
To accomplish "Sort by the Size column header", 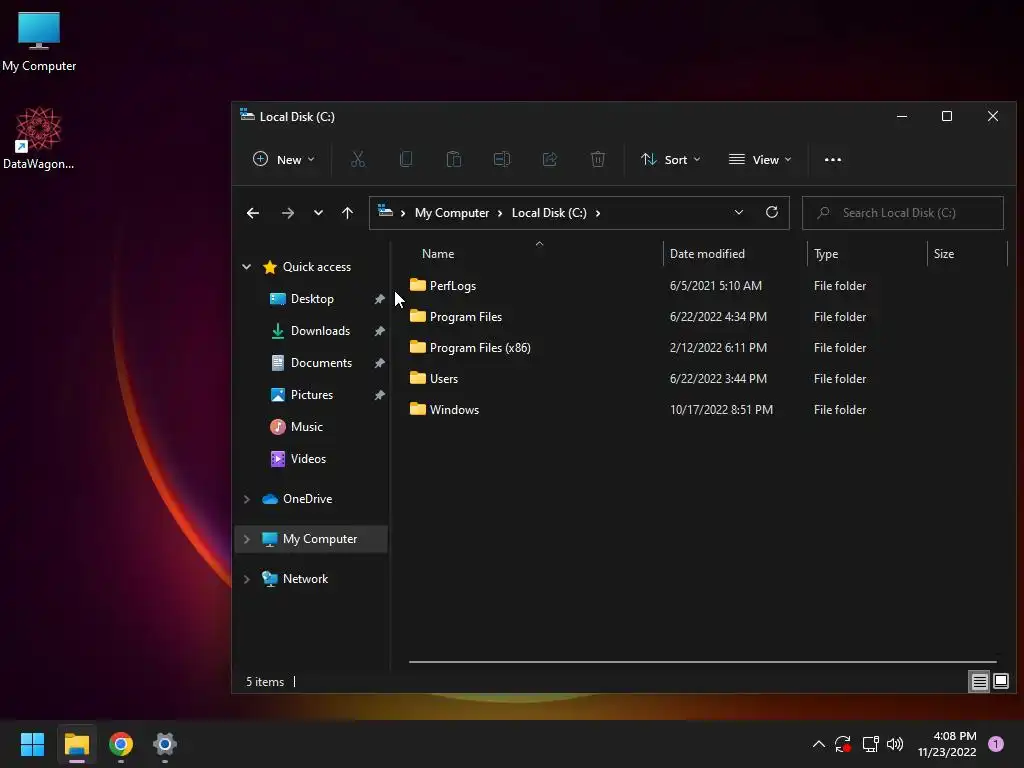I will 944,253.
